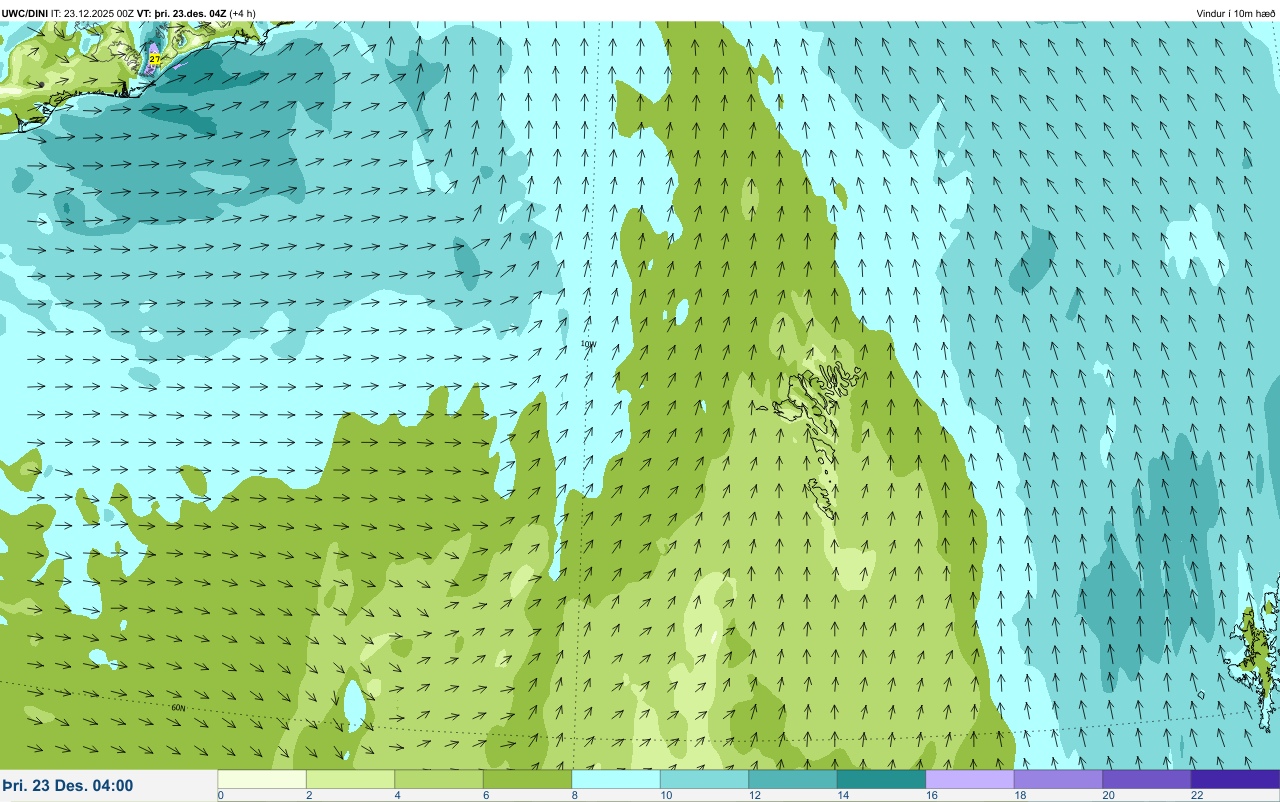Click the legend value "12"
This screenshot has height=802, width=1280.
754,795
